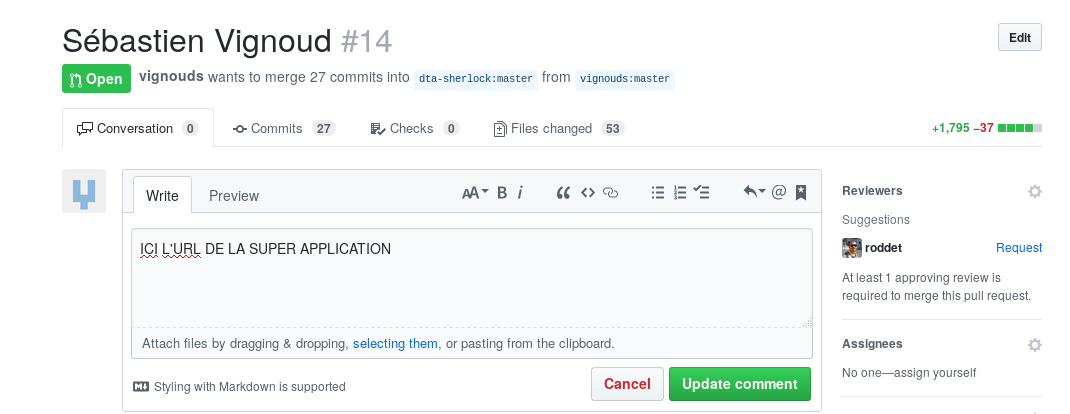Open the saved replies dropdown
This screenshot has width=1070, height=414.
pos(754,193)
